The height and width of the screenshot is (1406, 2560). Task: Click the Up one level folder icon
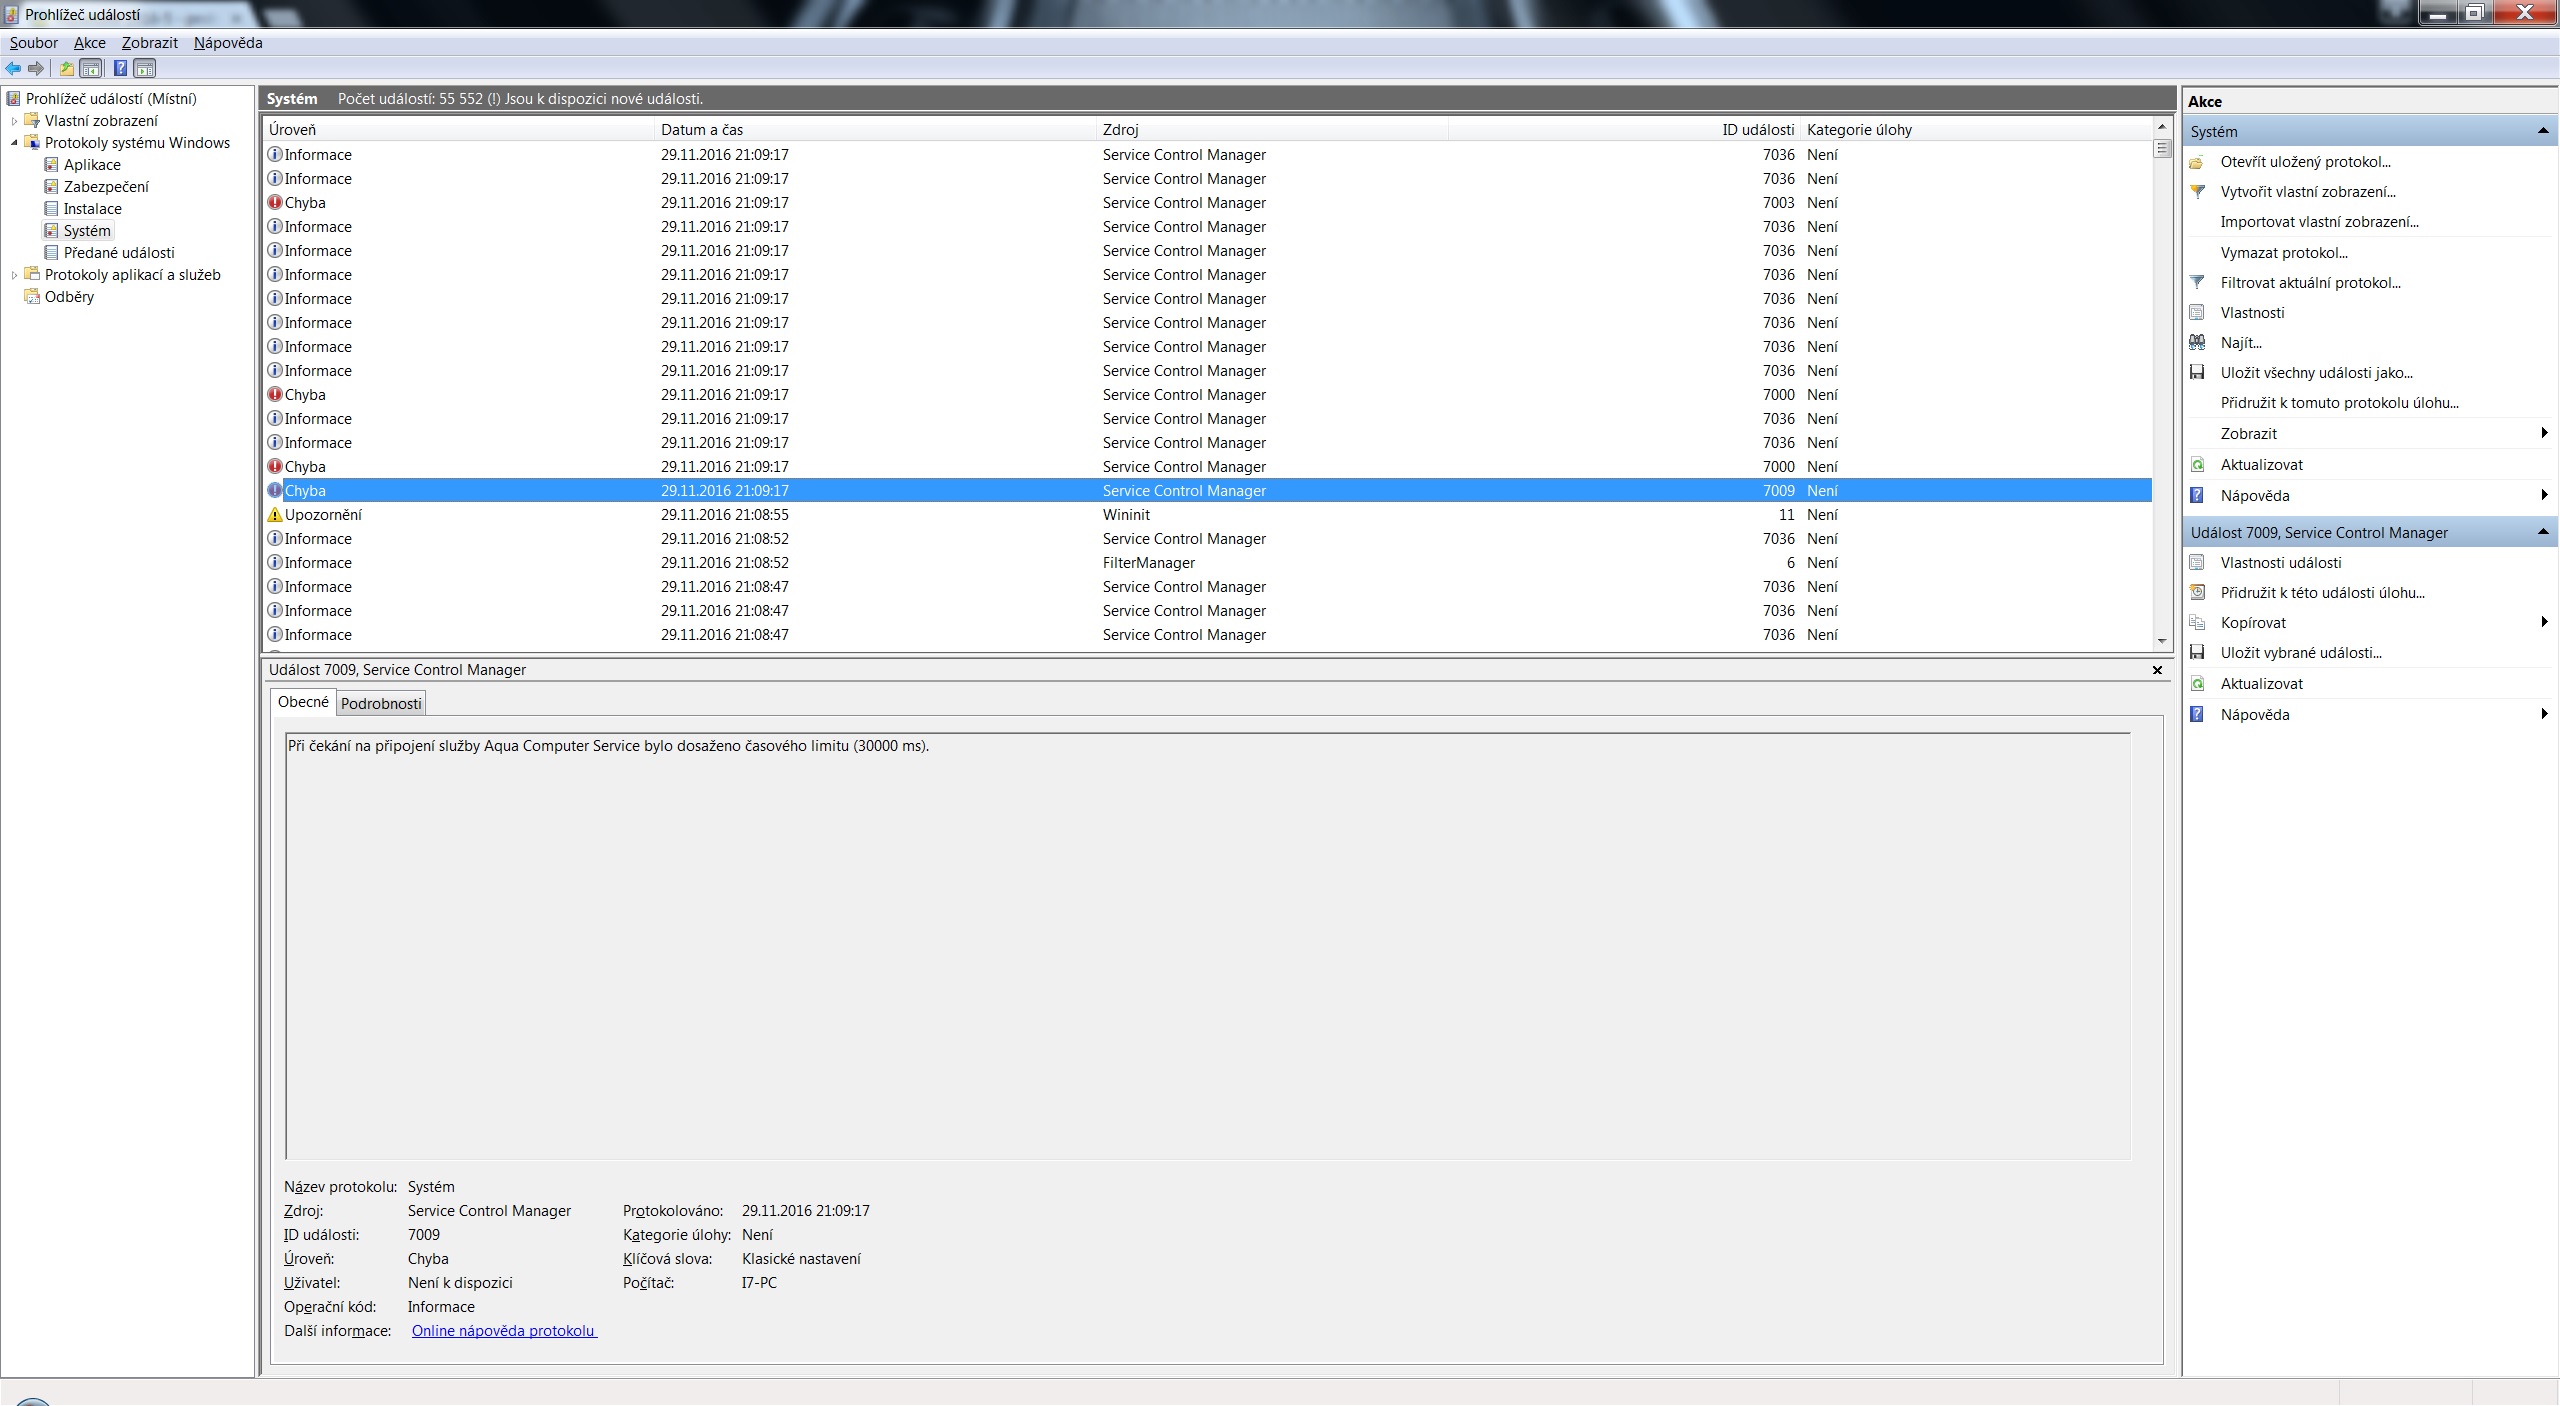[66, 68]
